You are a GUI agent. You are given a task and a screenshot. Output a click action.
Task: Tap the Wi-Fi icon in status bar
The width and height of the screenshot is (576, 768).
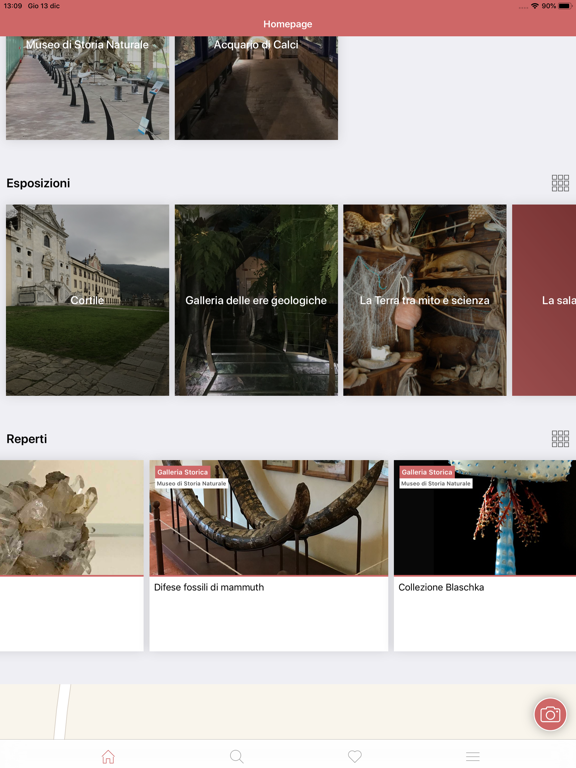coord(535,6)
